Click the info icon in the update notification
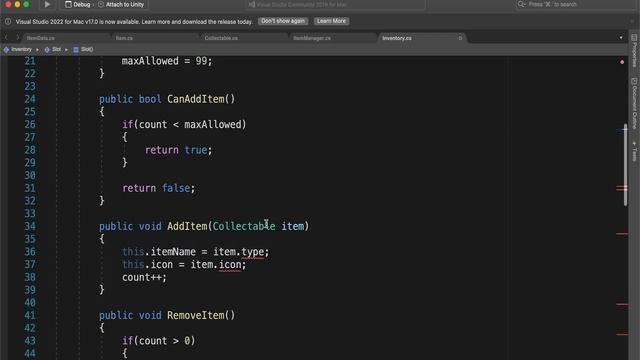Image resolution: width=640 pixels, height=360 pixels. pos(8,22)
